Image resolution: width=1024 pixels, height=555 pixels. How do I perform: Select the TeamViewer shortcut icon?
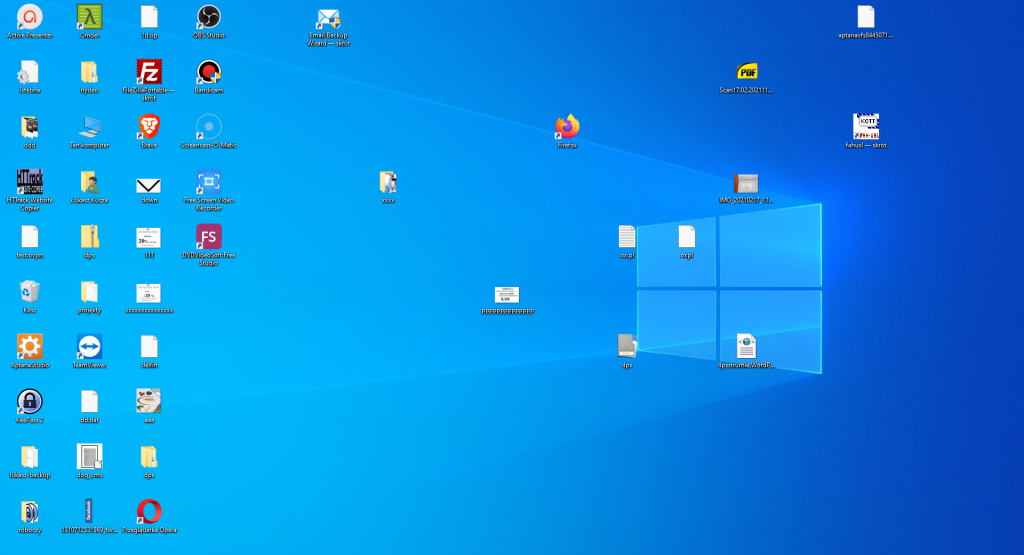tap(89, 346)
